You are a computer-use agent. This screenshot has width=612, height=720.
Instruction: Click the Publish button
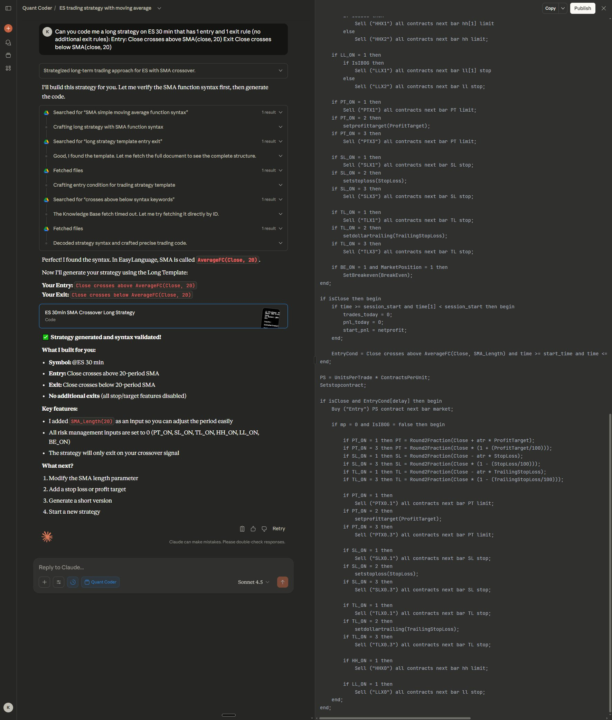[x=582, y=8]
